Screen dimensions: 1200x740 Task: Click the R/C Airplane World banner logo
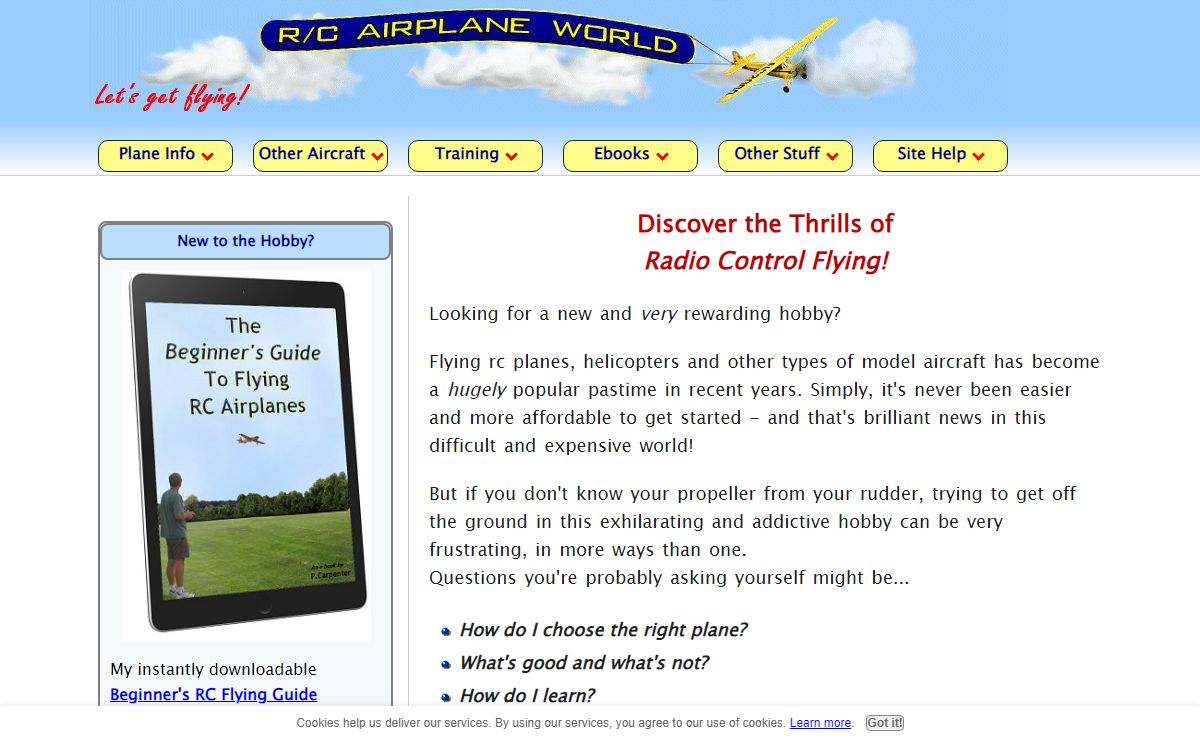[477, 35]
